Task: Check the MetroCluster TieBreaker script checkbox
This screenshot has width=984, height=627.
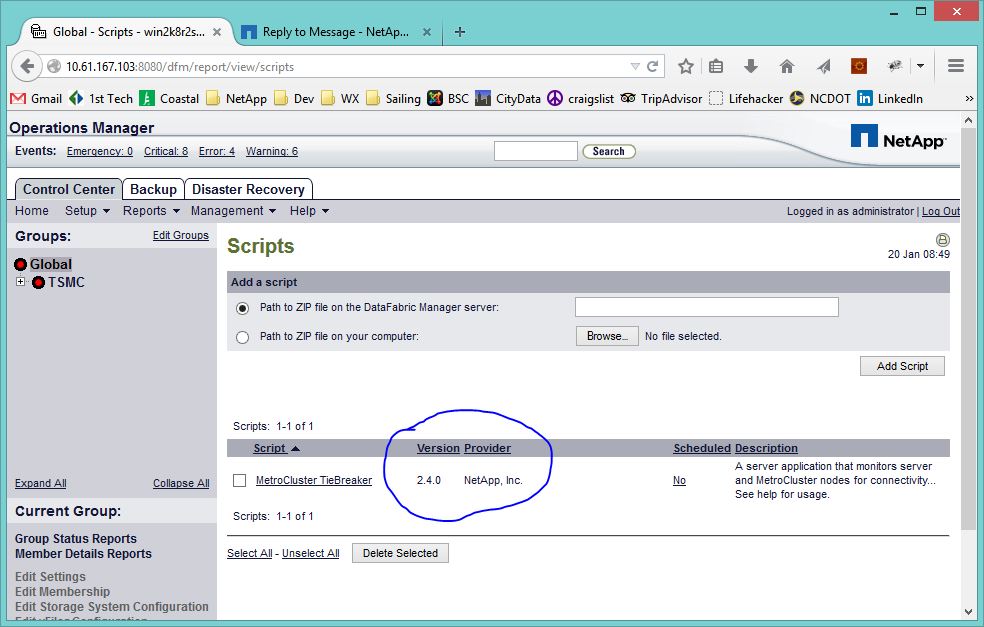Action: click(x=239, y=480)
